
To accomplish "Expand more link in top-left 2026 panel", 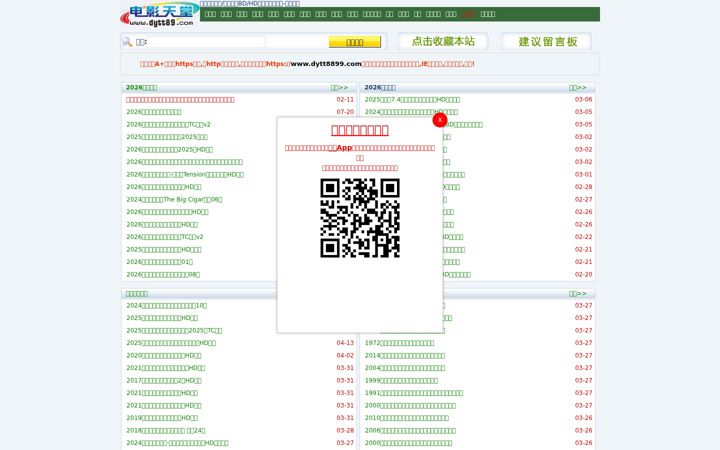I will 339,87.
